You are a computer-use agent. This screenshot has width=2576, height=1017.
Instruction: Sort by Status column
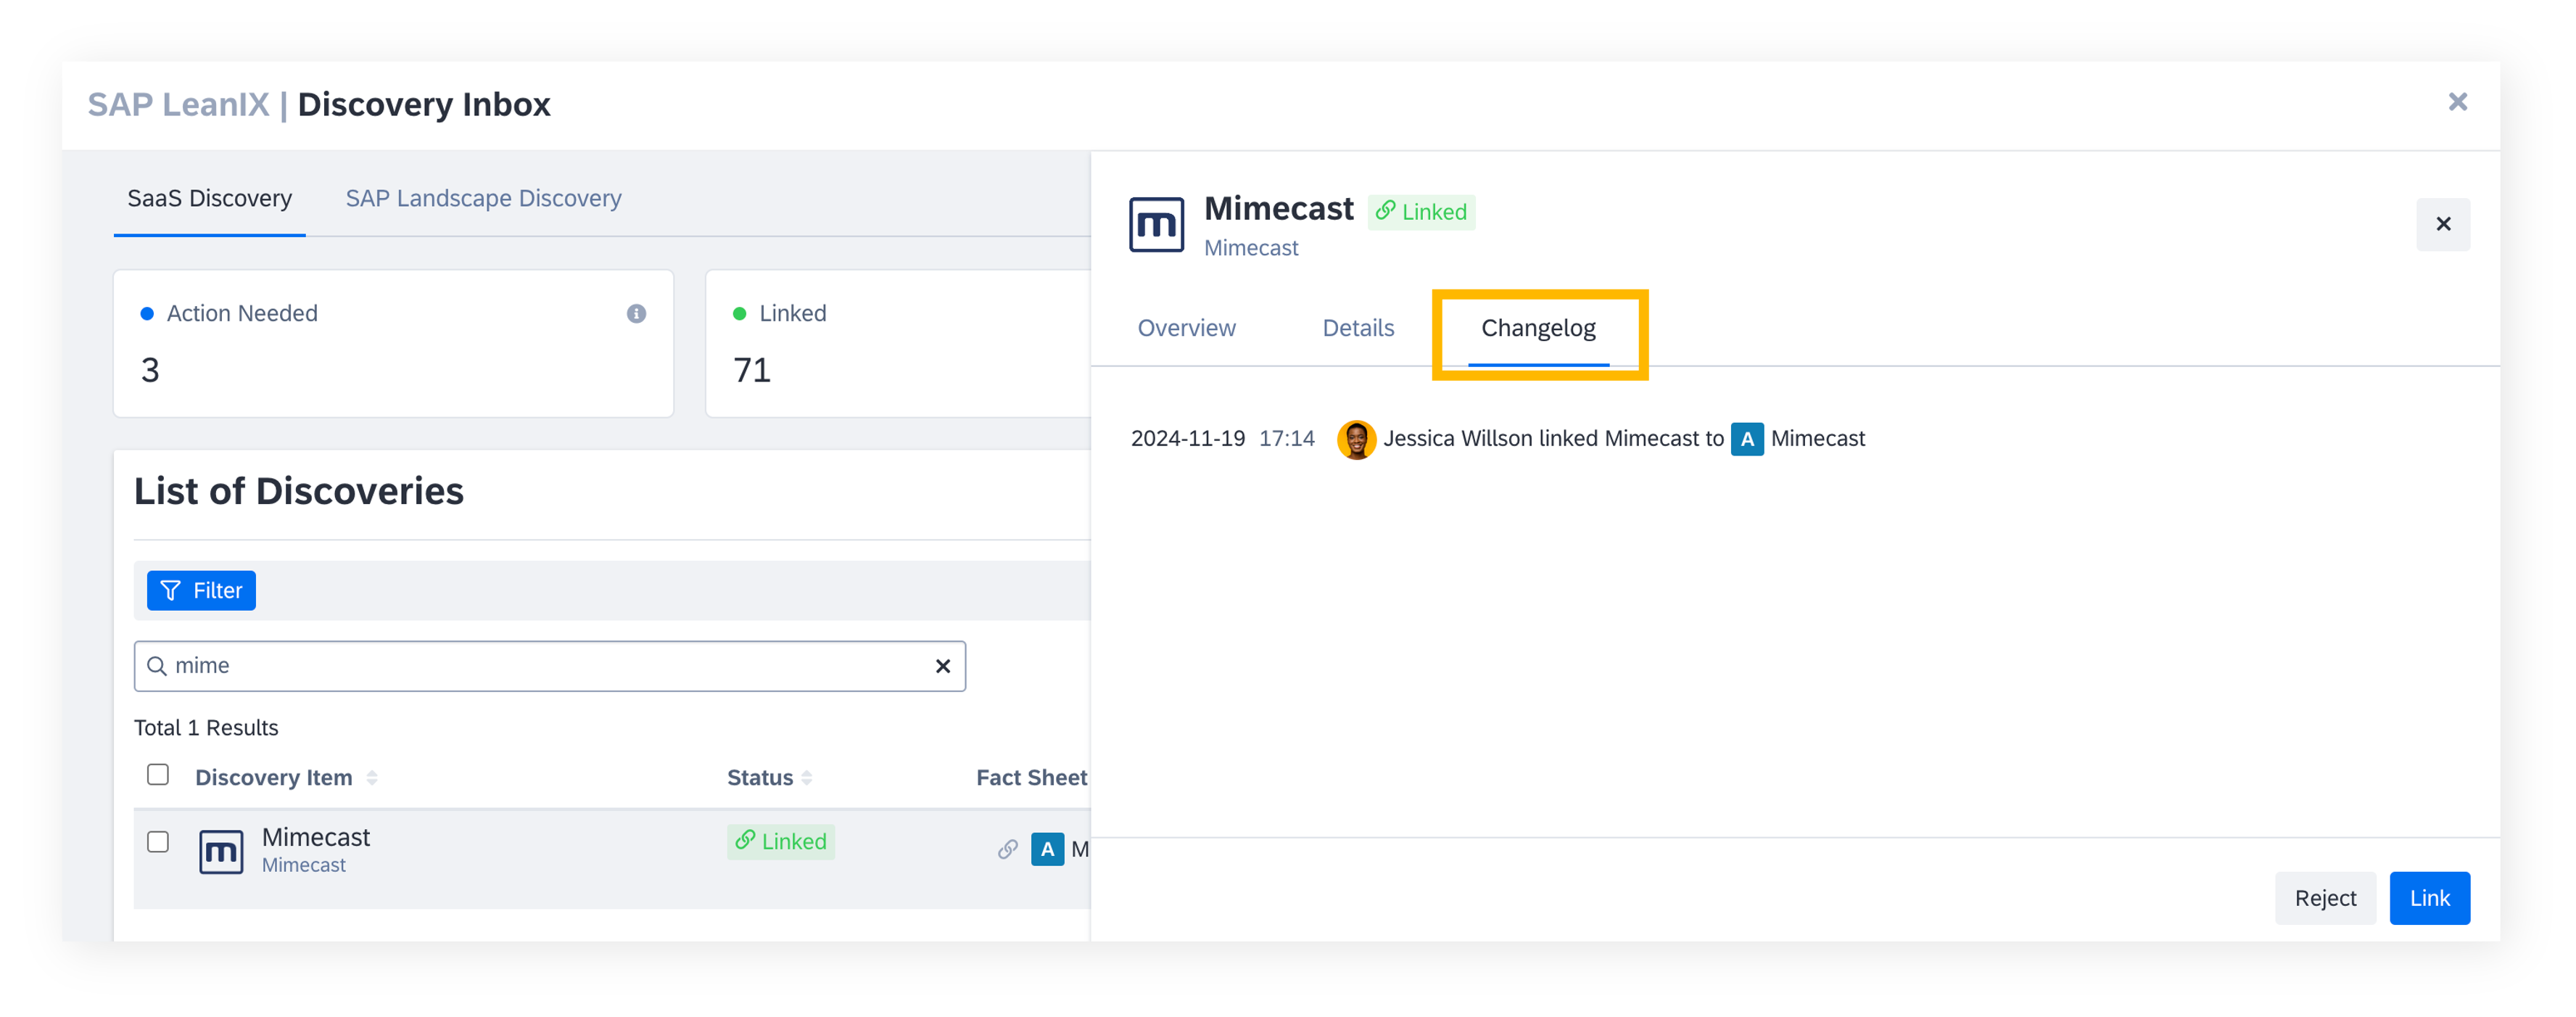tap(769, 778)
